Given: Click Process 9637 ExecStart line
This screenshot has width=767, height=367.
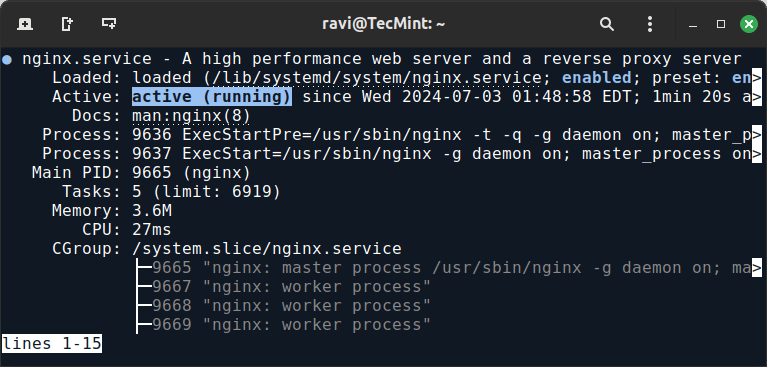Looking at the screenshot, I should tap(402, 154).
